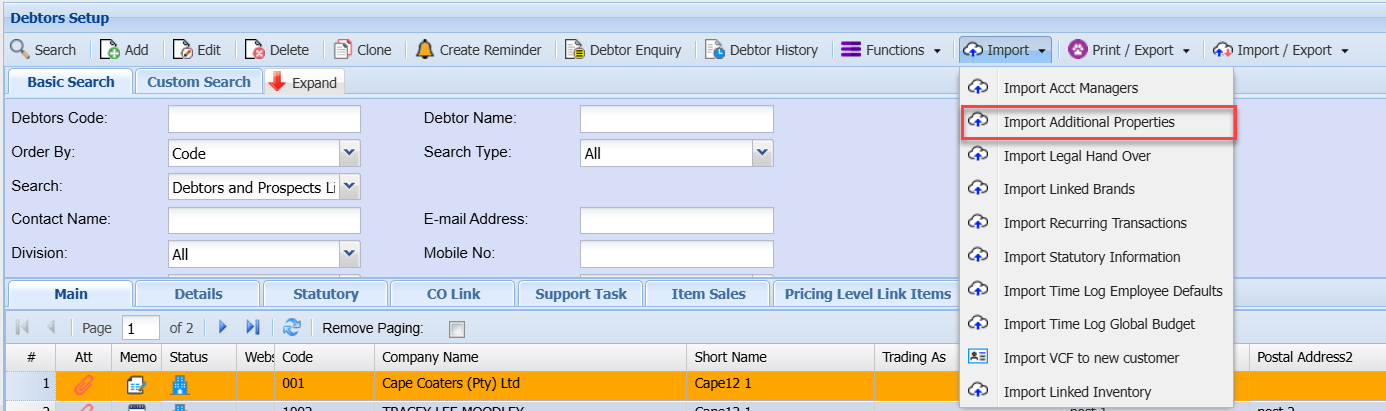The height and width of the screenshot is (411, 1386).
Task: Select Import Additional Properties menu item
Action: 1089,122
